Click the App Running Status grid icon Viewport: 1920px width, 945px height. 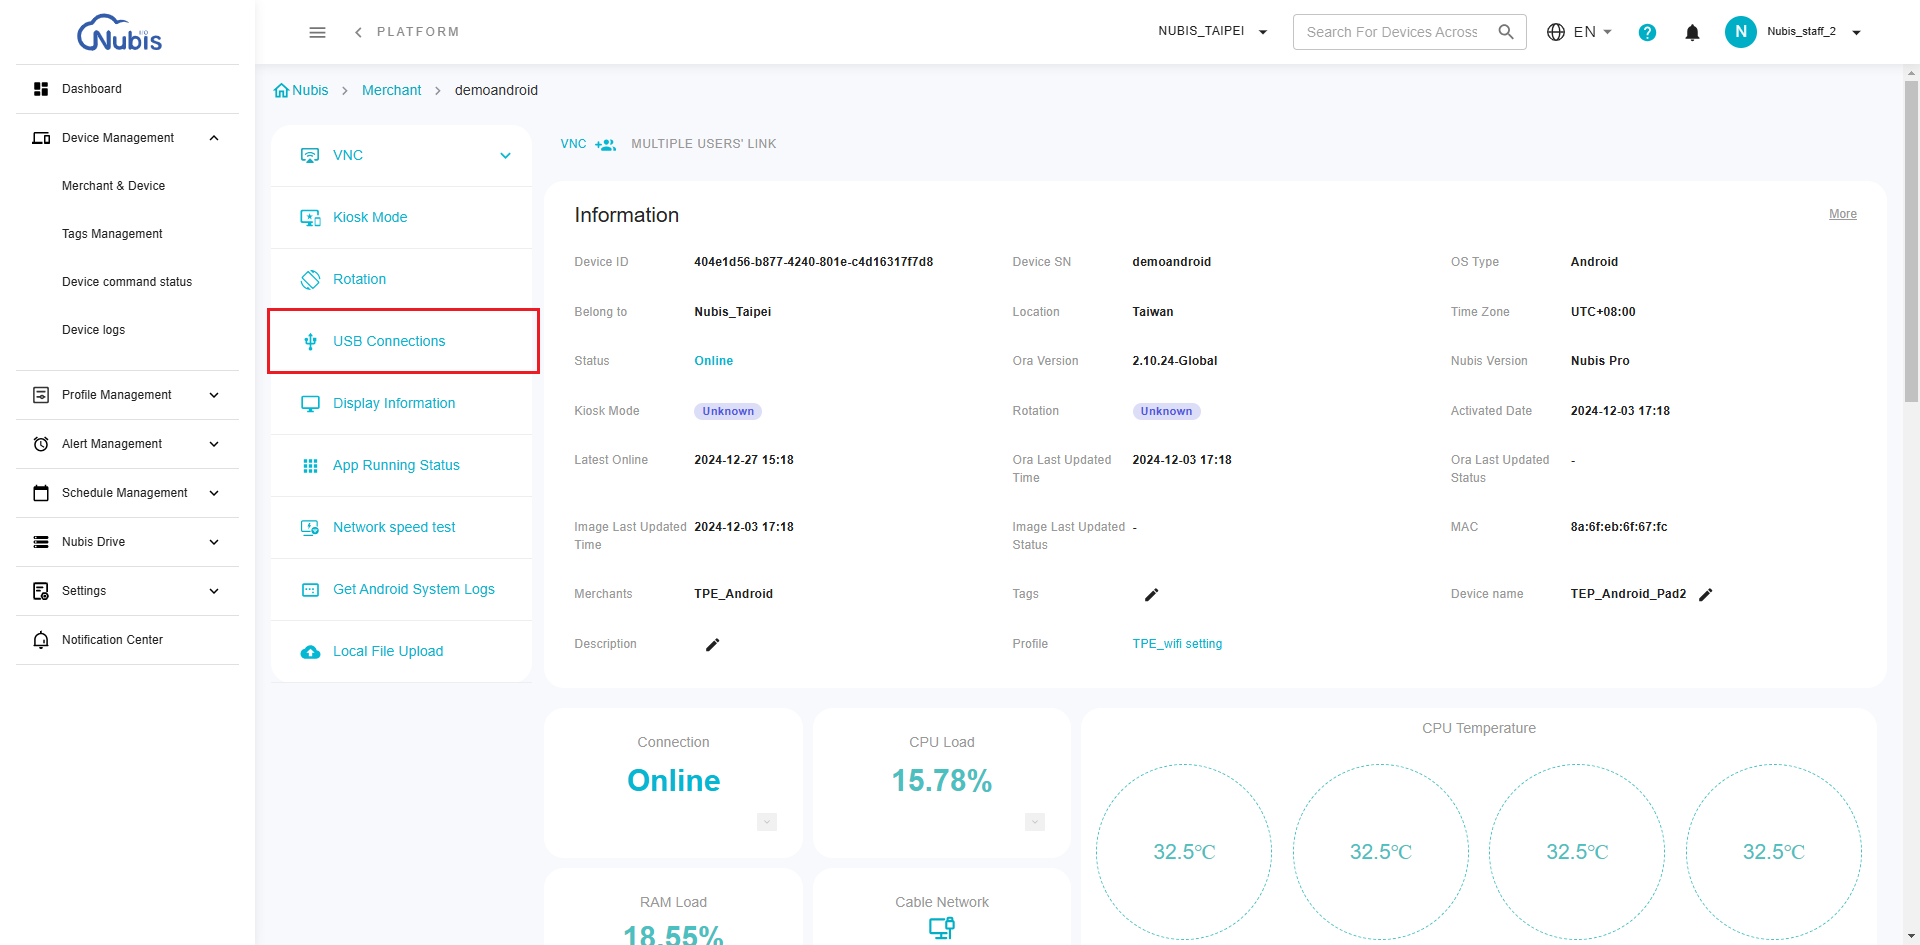[x=310, y=465]
